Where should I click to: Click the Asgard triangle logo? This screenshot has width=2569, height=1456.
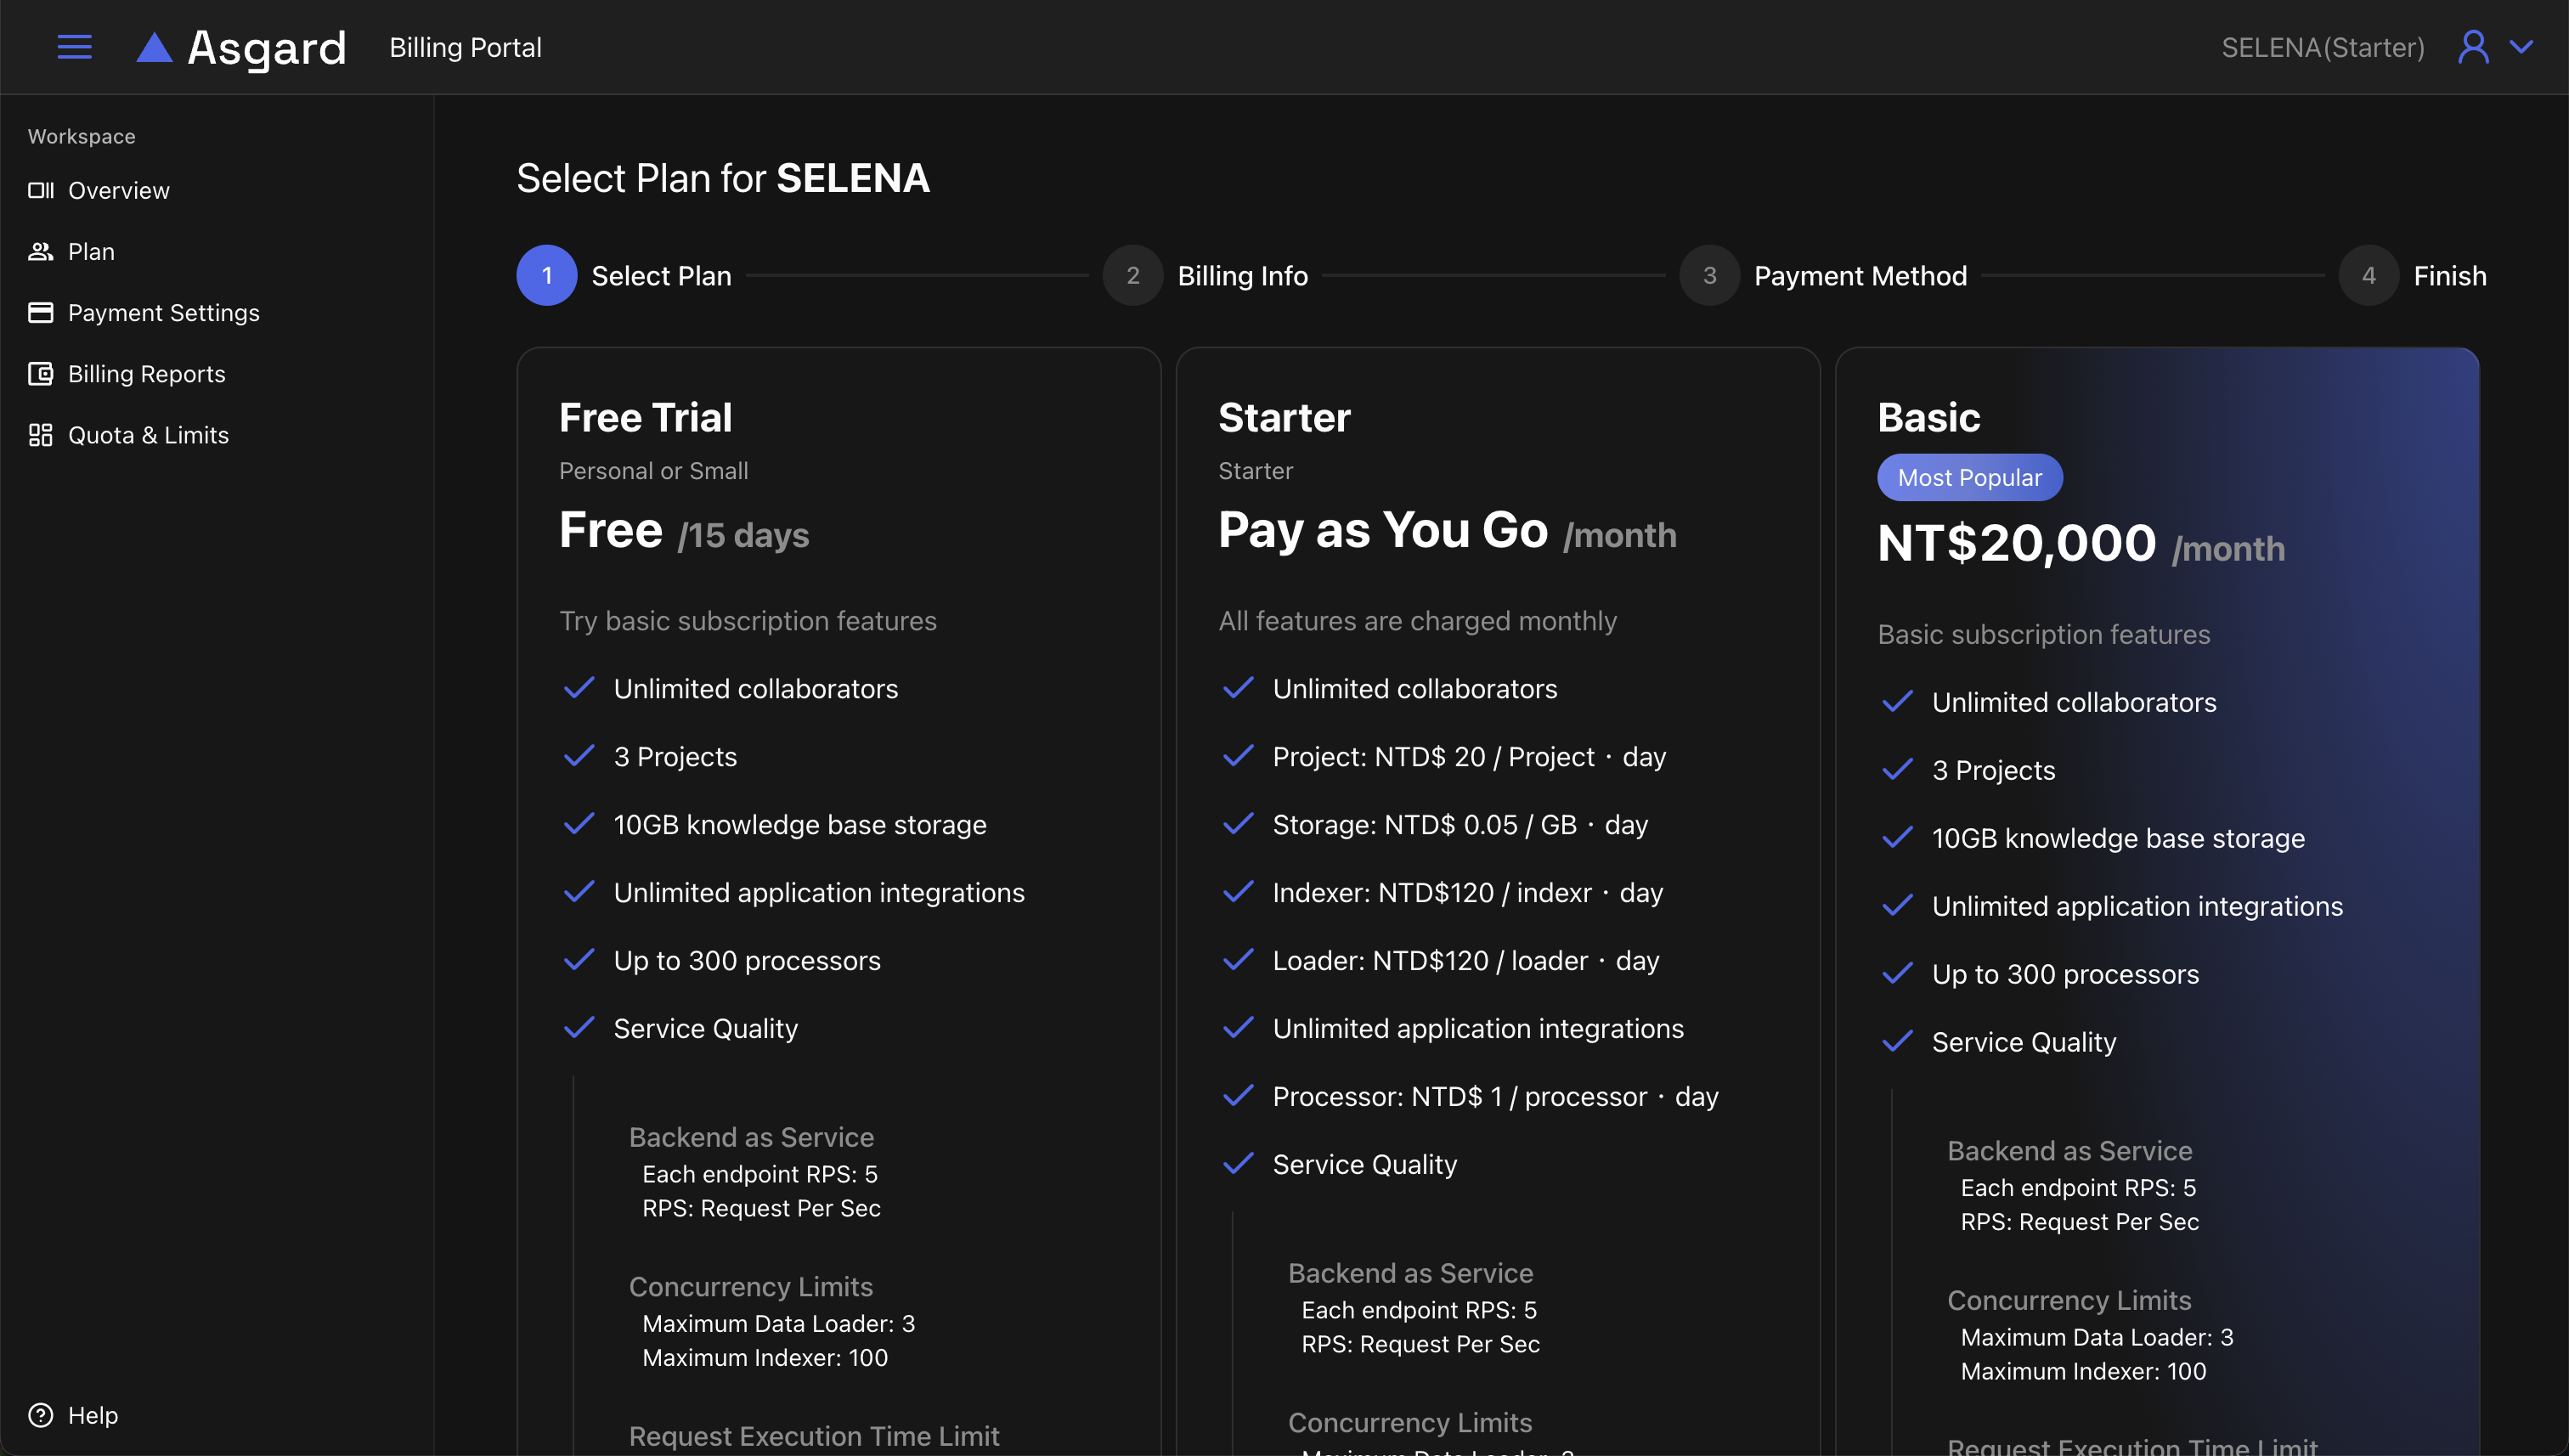(154, 47)
